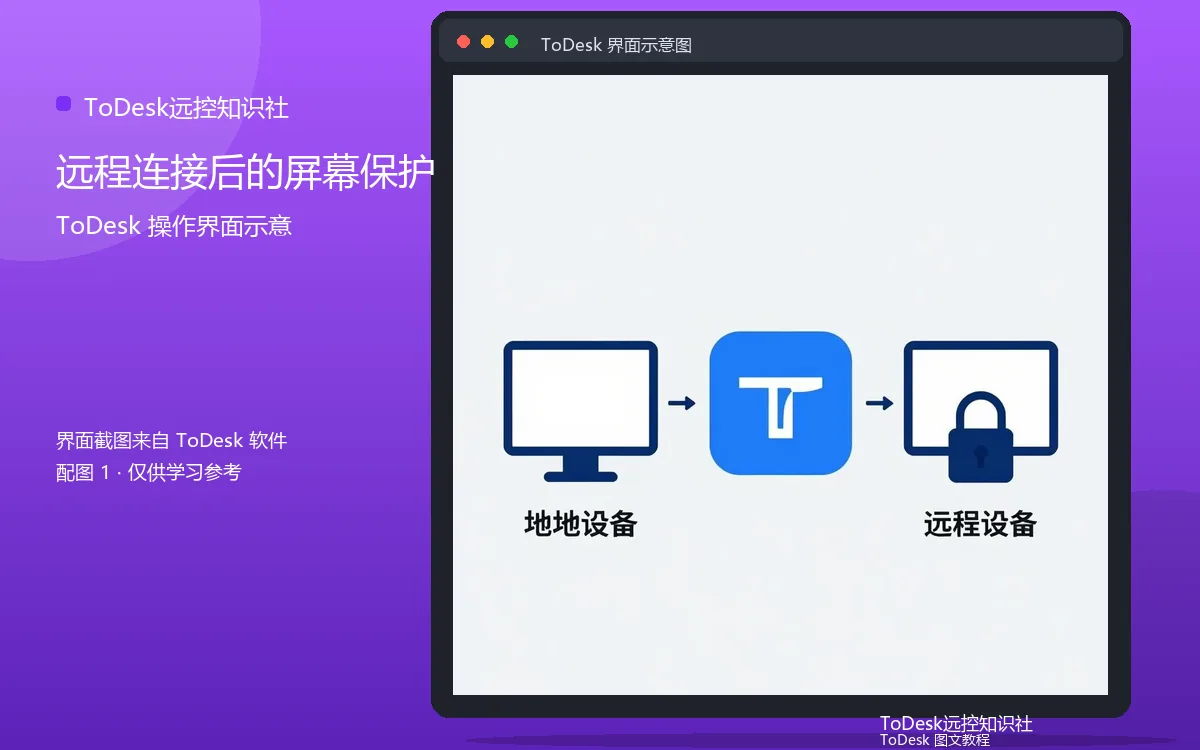The height and width of the screenshot is (750, 1200).
Task: Click the green maximize window dot
Action: [512, 42]
